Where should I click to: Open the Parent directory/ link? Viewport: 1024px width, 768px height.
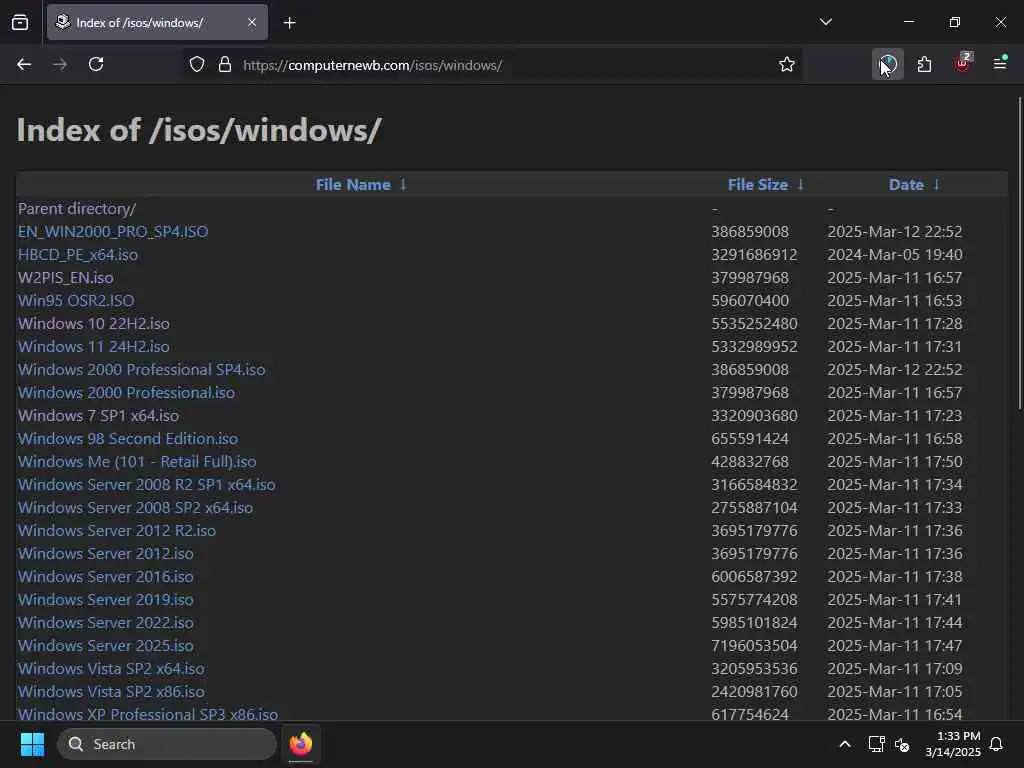click(x=77, y=209)
